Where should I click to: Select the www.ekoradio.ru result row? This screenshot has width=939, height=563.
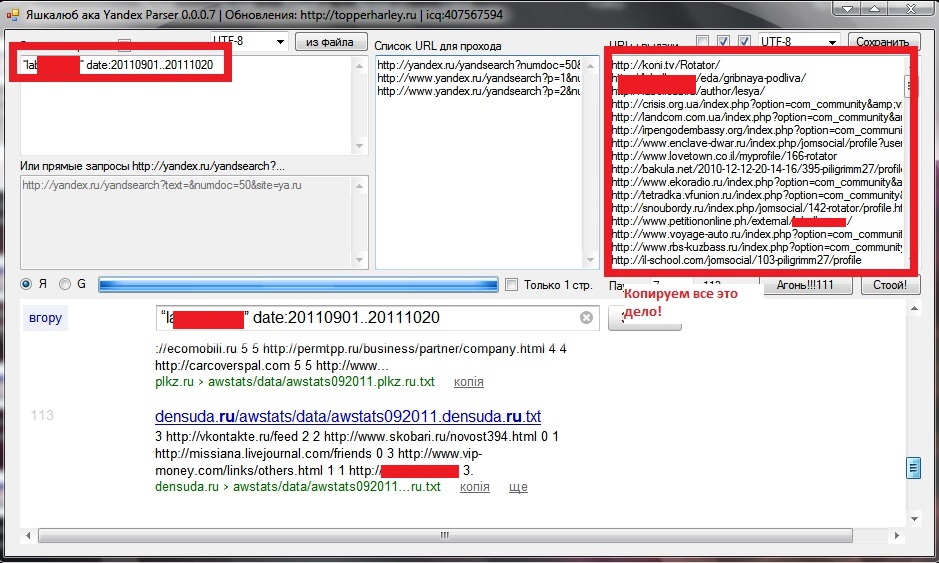(757, 182)
